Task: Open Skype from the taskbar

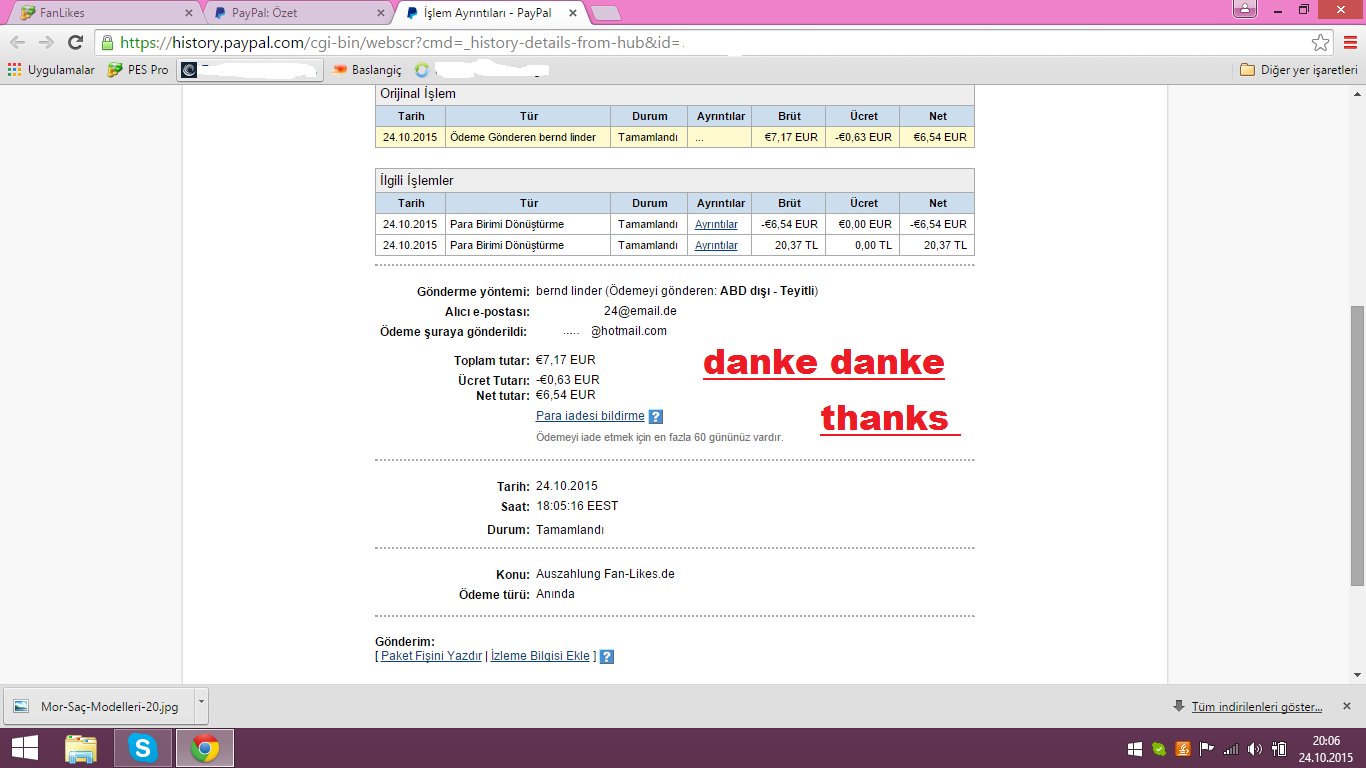Action: [143, 748]
